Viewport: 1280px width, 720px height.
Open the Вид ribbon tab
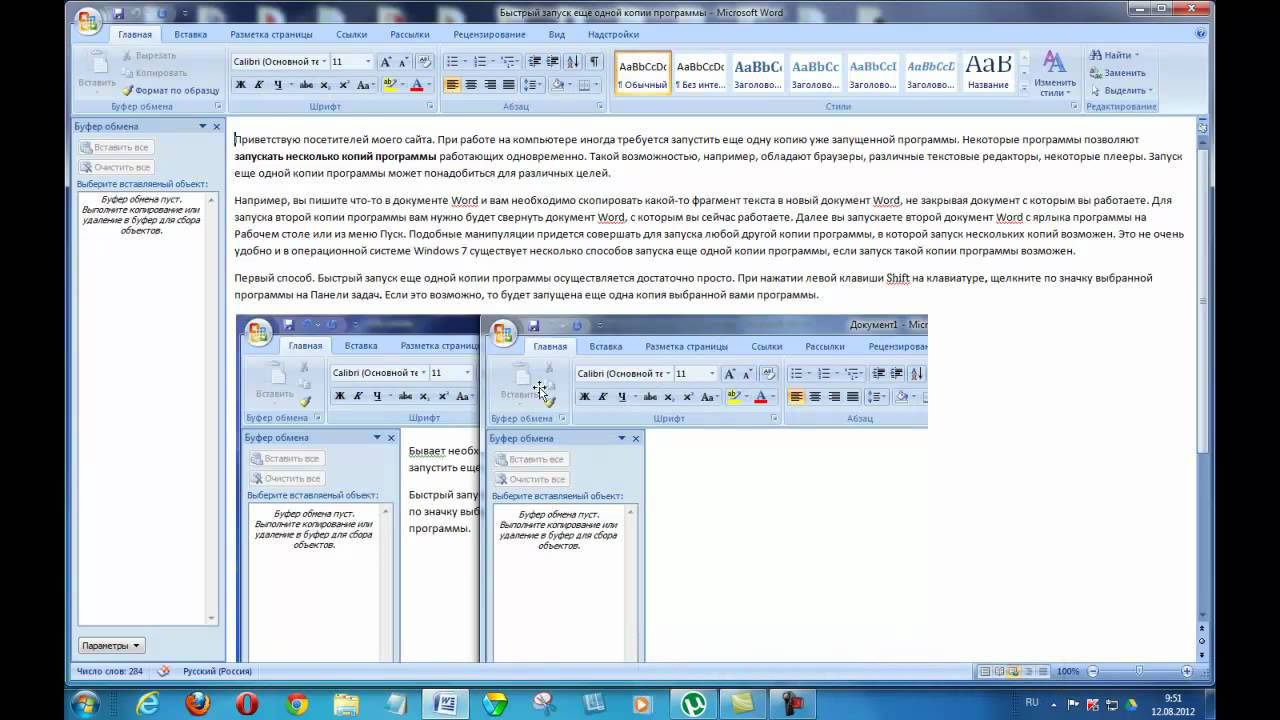coord(557,34)
